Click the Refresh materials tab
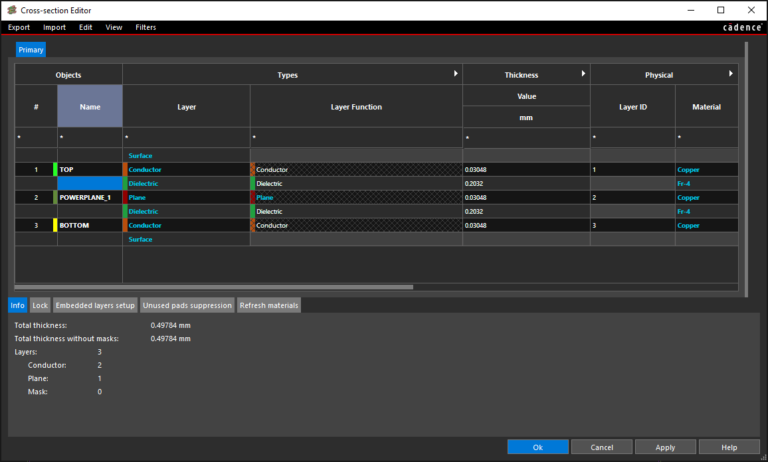Viewport: 768px width, 462px height. (x=268, y=305)
